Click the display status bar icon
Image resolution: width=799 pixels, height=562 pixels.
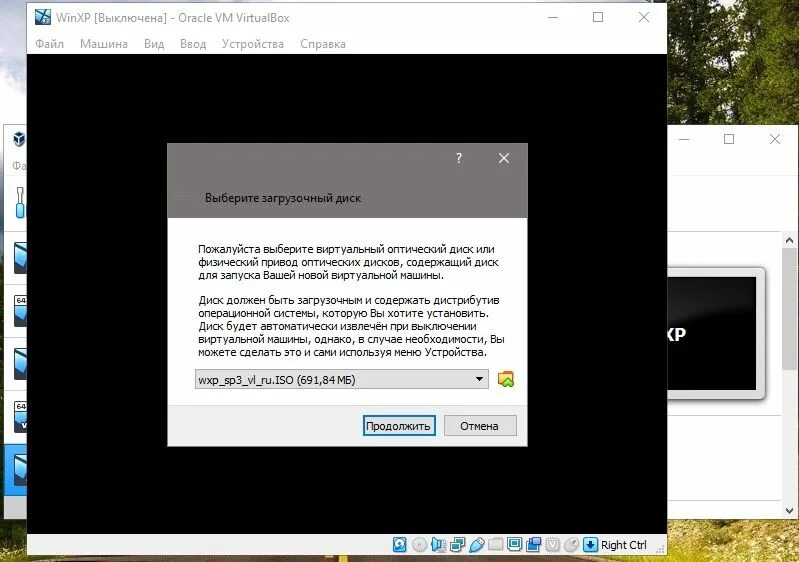click(515, 545)
